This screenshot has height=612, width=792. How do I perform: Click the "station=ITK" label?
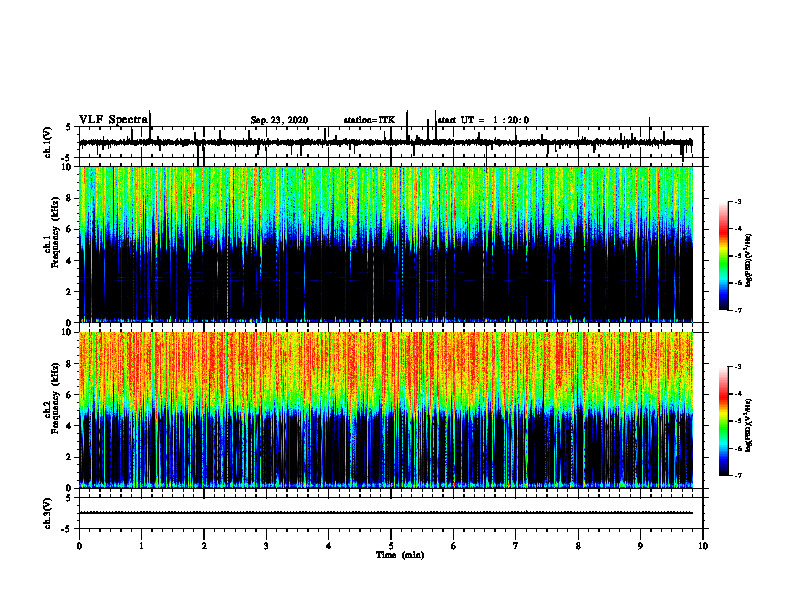(x=369, y=120)
